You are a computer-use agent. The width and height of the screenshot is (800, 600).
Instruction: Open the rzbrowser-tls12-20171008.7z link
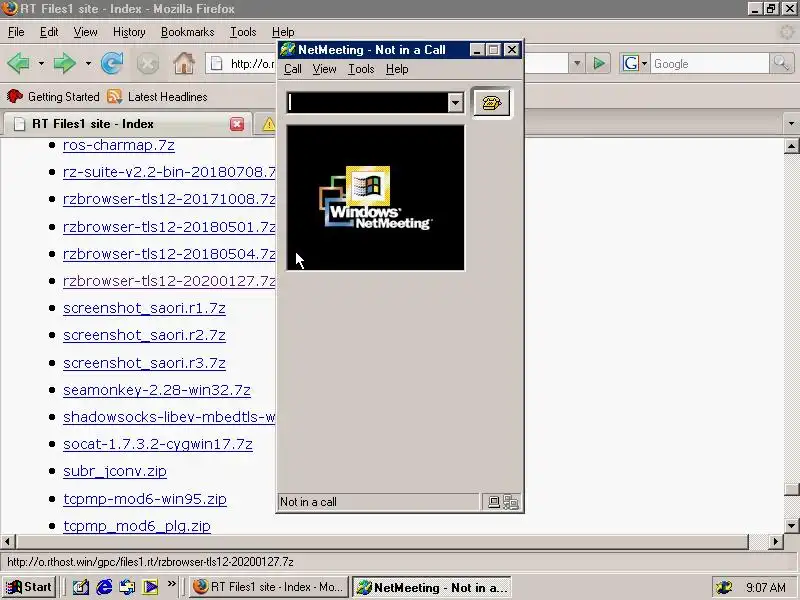pos(169,199)
